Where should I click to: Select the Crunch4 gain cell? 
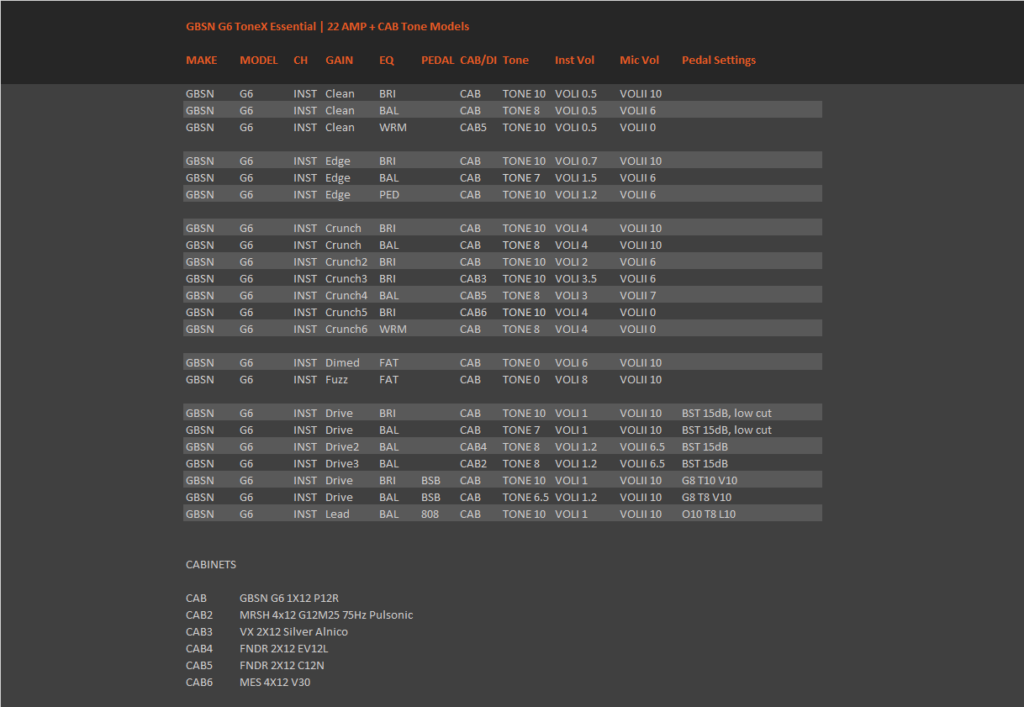pyautogui.click(x=346, y=296)
